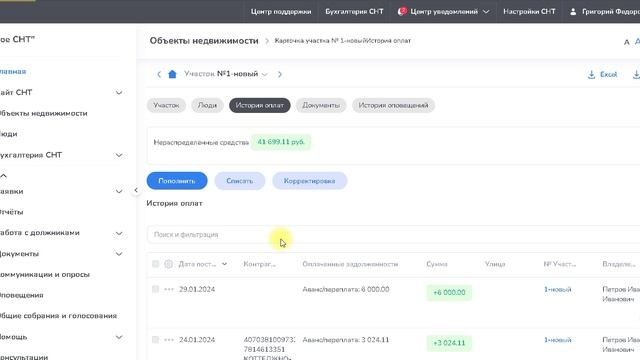Click the Пополнить button
Viewport: 640px width, 360px height.
click(177, 181)
